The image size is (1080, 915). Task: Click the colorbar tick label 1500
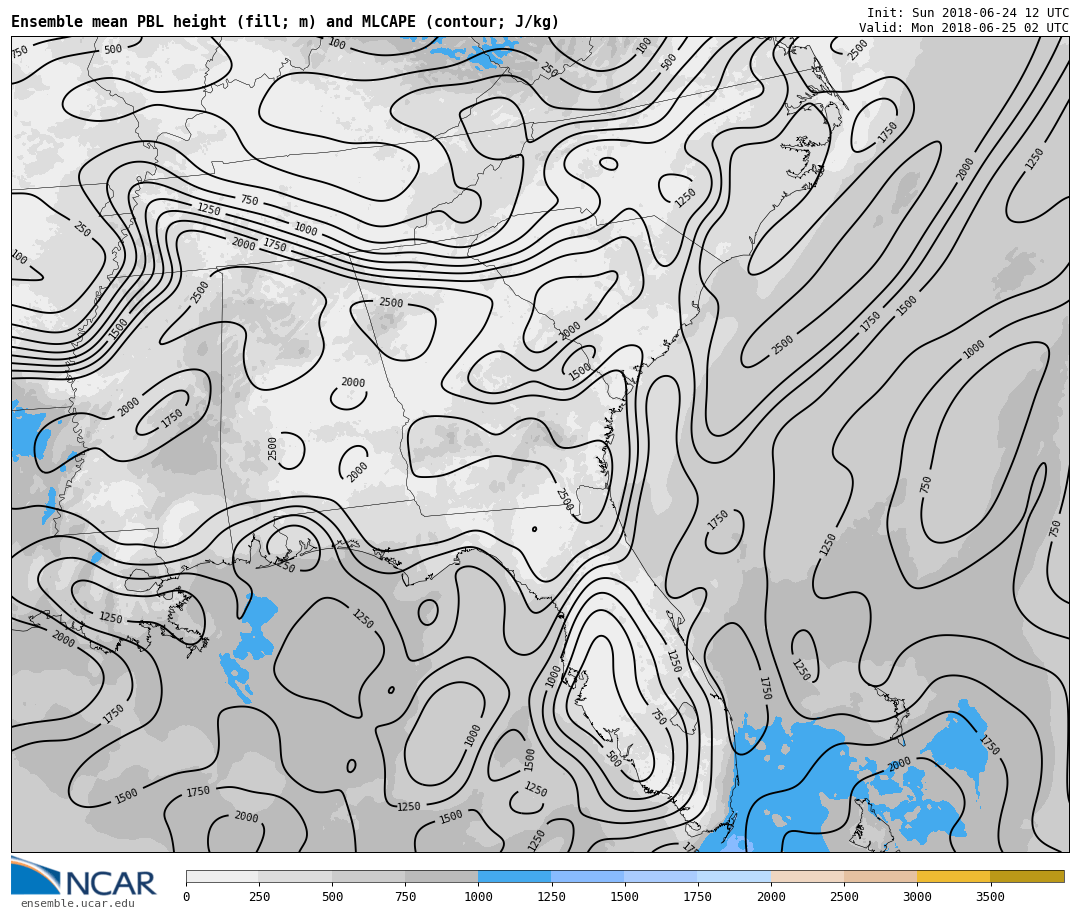[625, 896]
